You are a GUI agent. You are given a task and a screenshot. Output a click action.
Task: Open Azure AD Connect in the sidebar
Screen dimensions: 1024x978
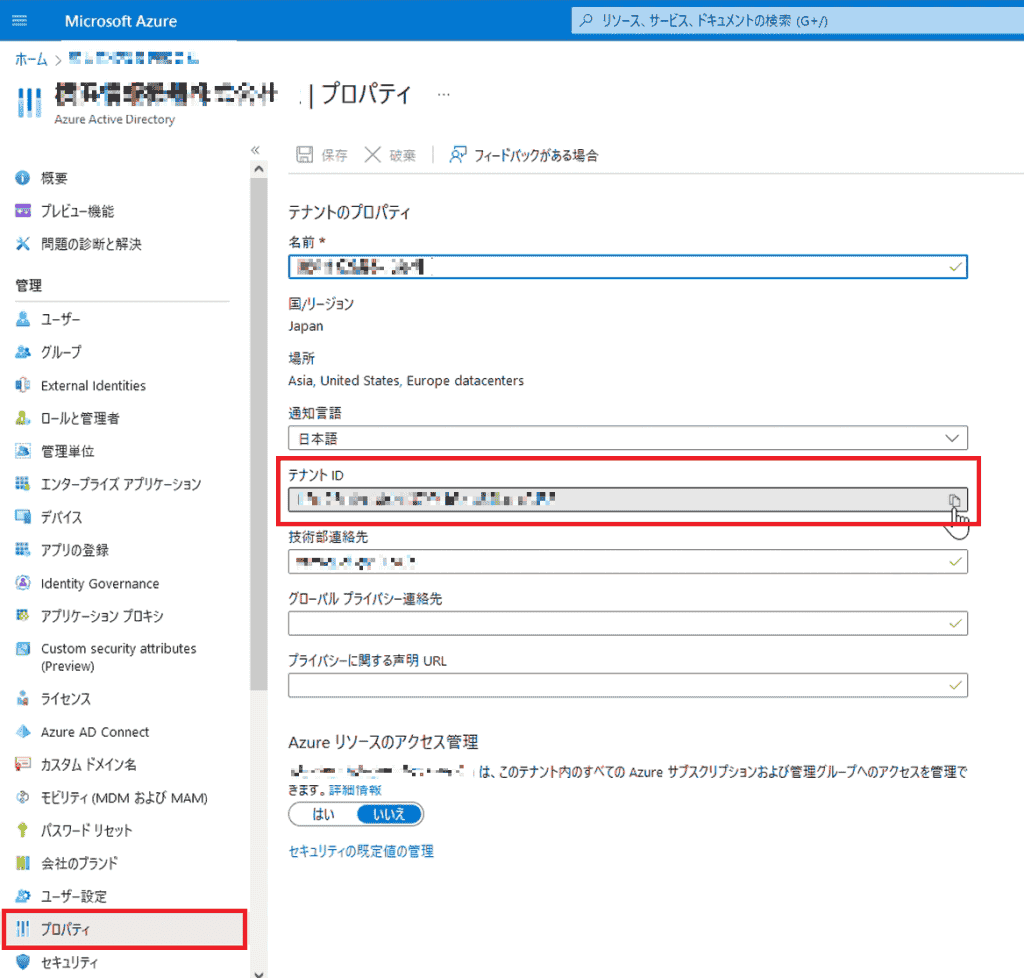click(x=95, y=733)
